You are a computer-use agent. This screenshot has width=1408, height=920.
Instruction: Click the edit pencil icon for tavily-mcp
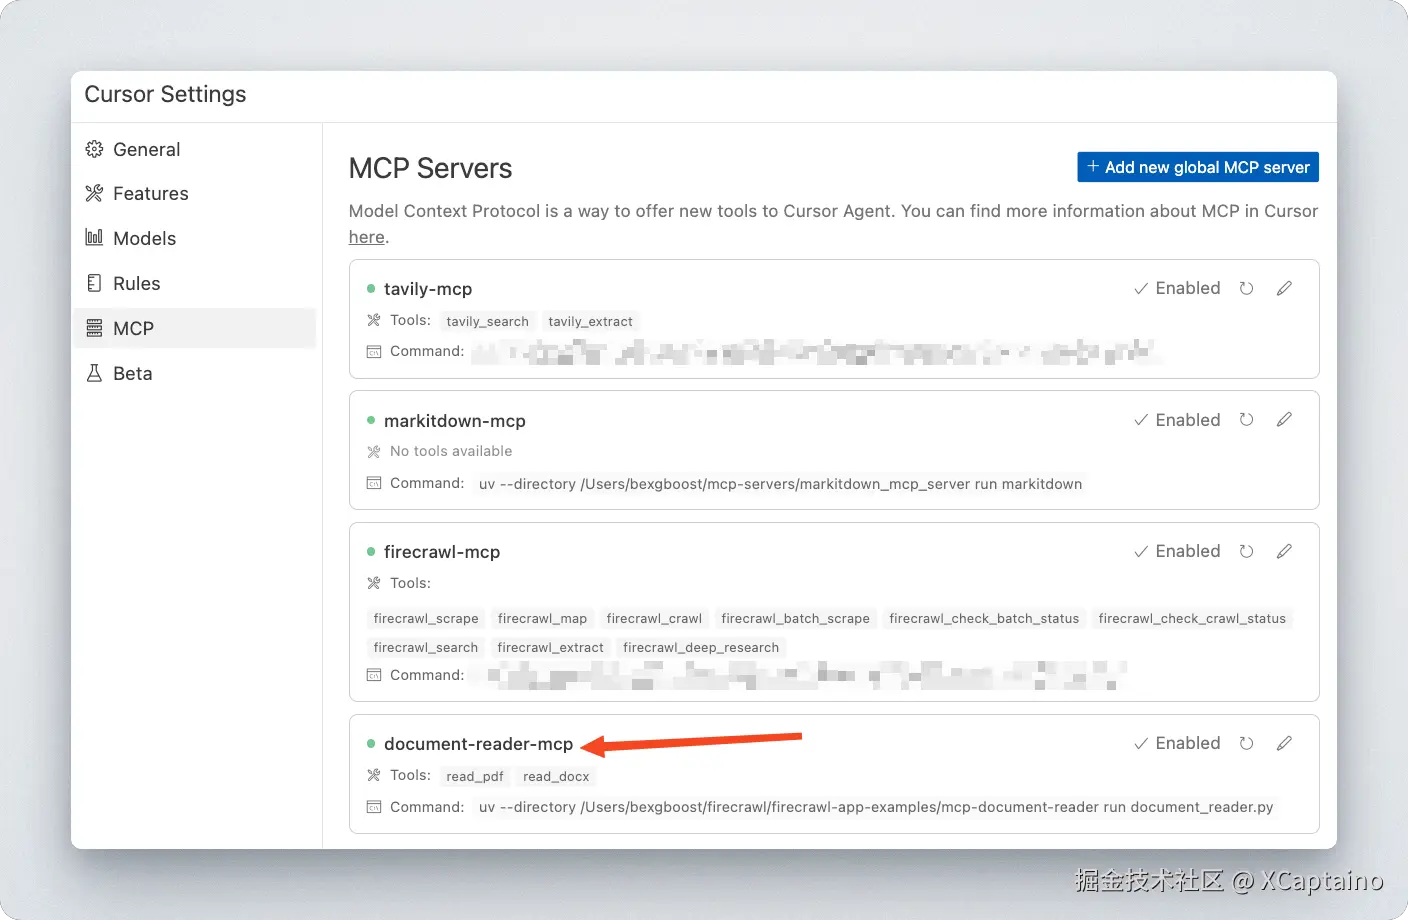(1284, 288)
